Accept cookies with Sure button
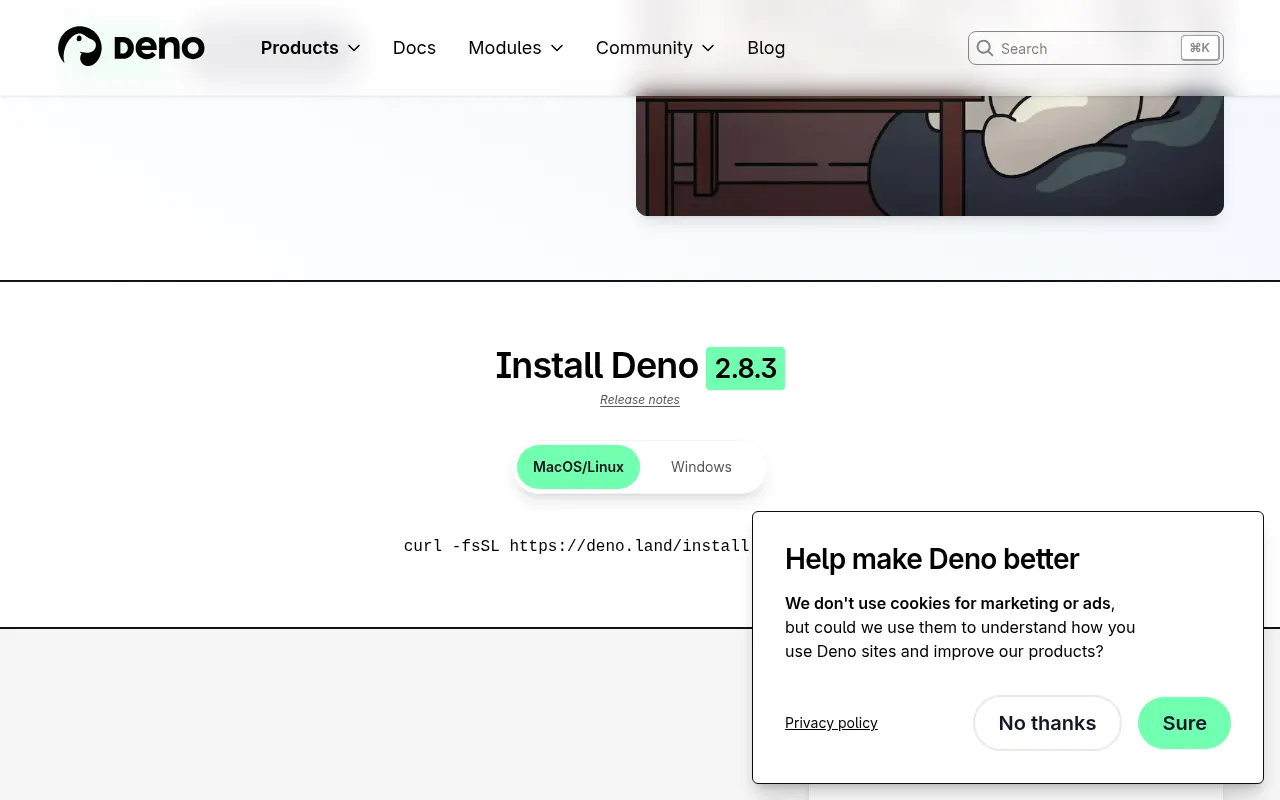Screen dimensions: 1280x800 (1184, 723)
